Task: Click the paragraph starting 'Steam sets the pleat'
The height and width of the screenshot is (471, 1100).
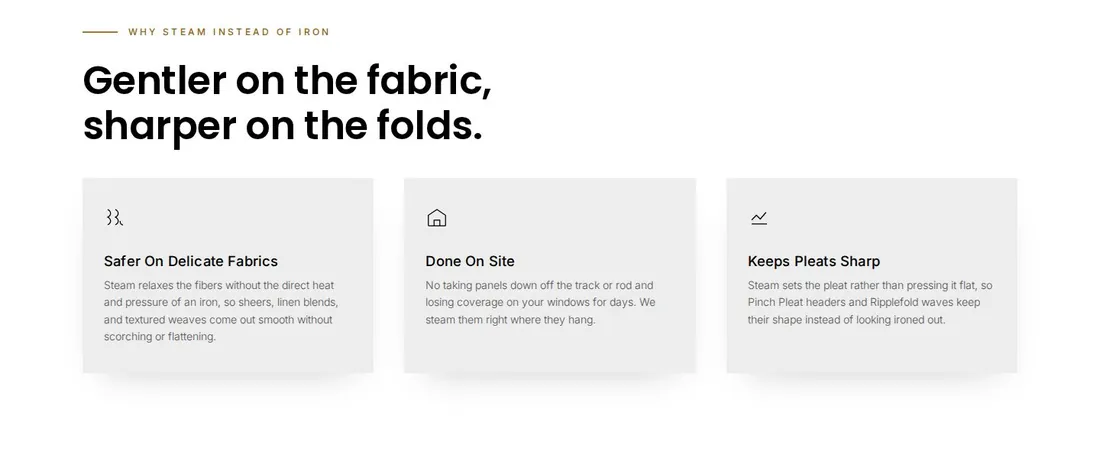Action: (x=870, y=303)
